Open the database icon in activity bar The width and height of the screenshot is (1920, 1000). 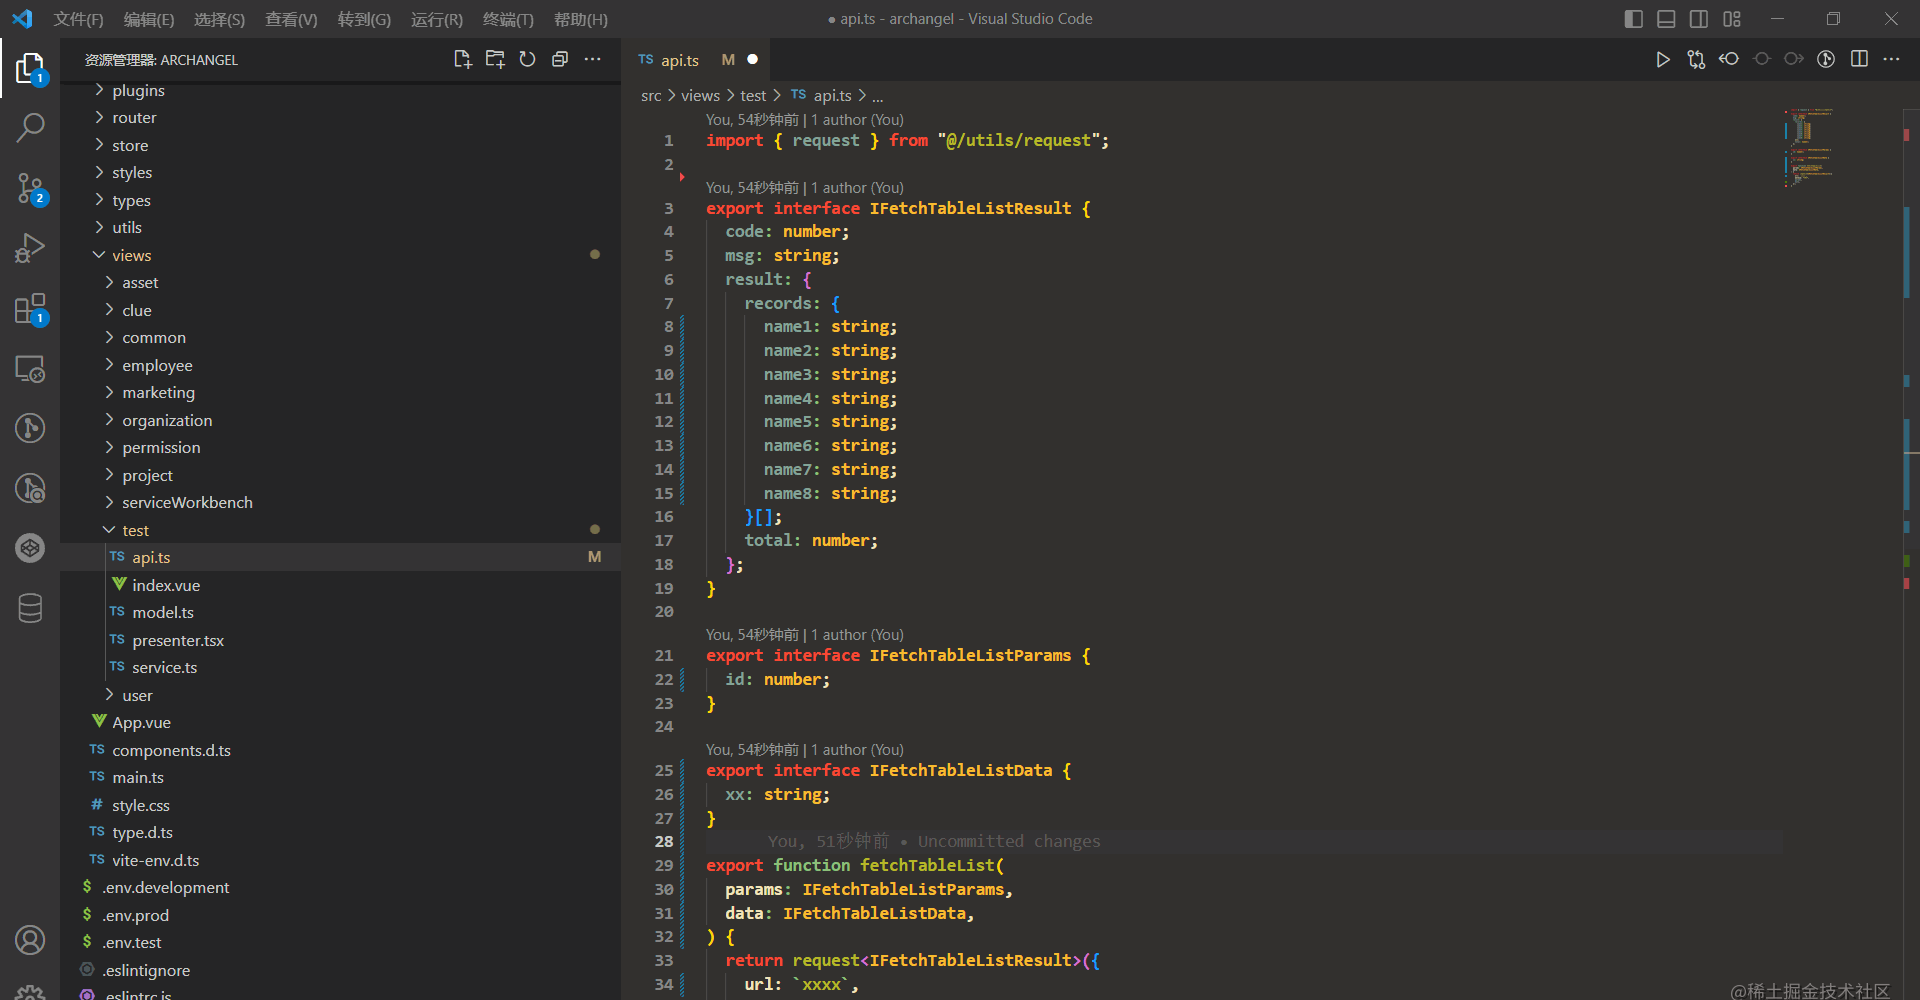30,608
